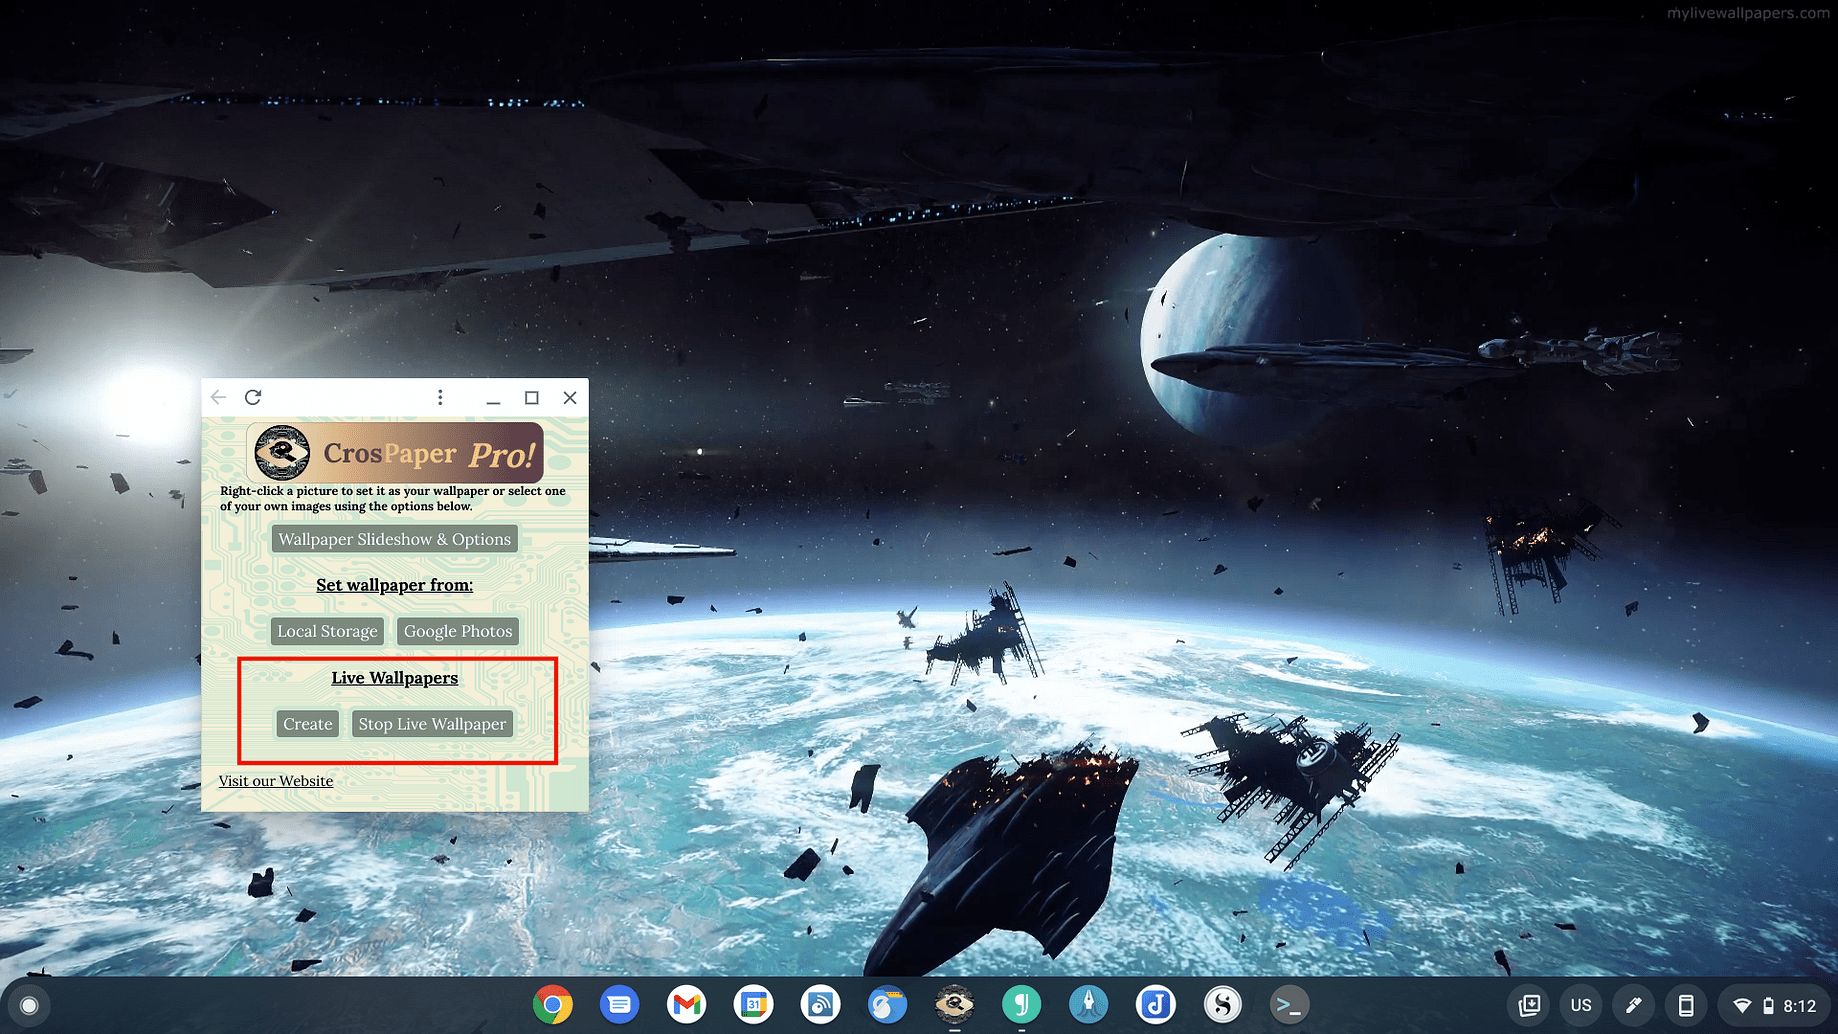The width and height of the screenshot is (1838, 1034).
Task: Launch the Terminal app from the shelf
Action: coord(1289,1004)
